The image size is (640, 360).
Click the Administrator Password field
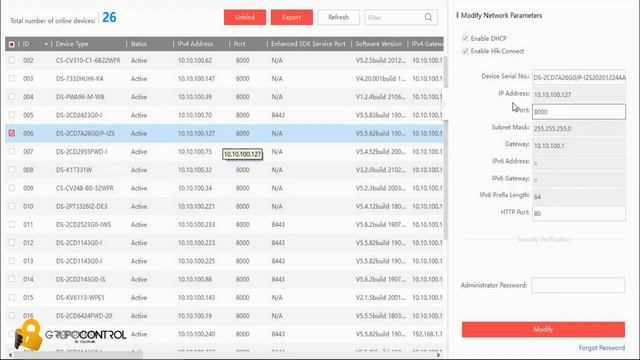coord(578,285)
